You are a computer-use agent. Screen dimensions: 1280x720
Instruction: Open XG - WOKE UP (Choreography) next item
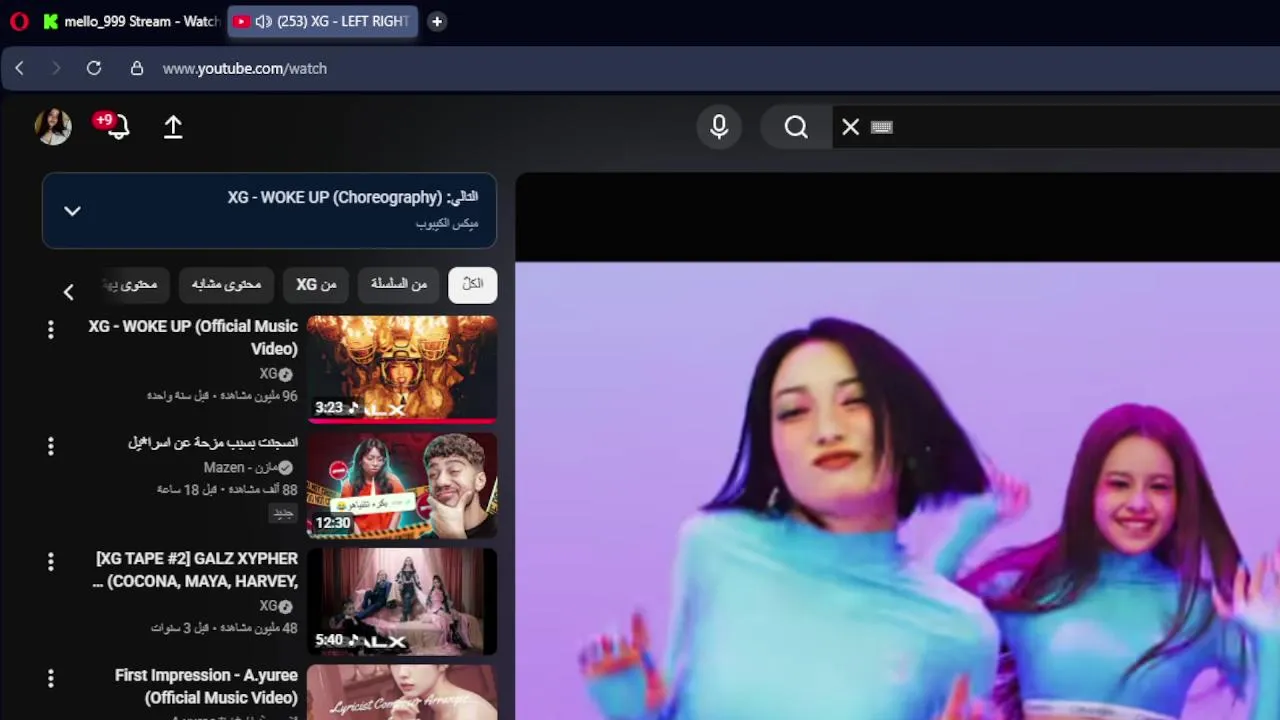(x=352, y=198)
